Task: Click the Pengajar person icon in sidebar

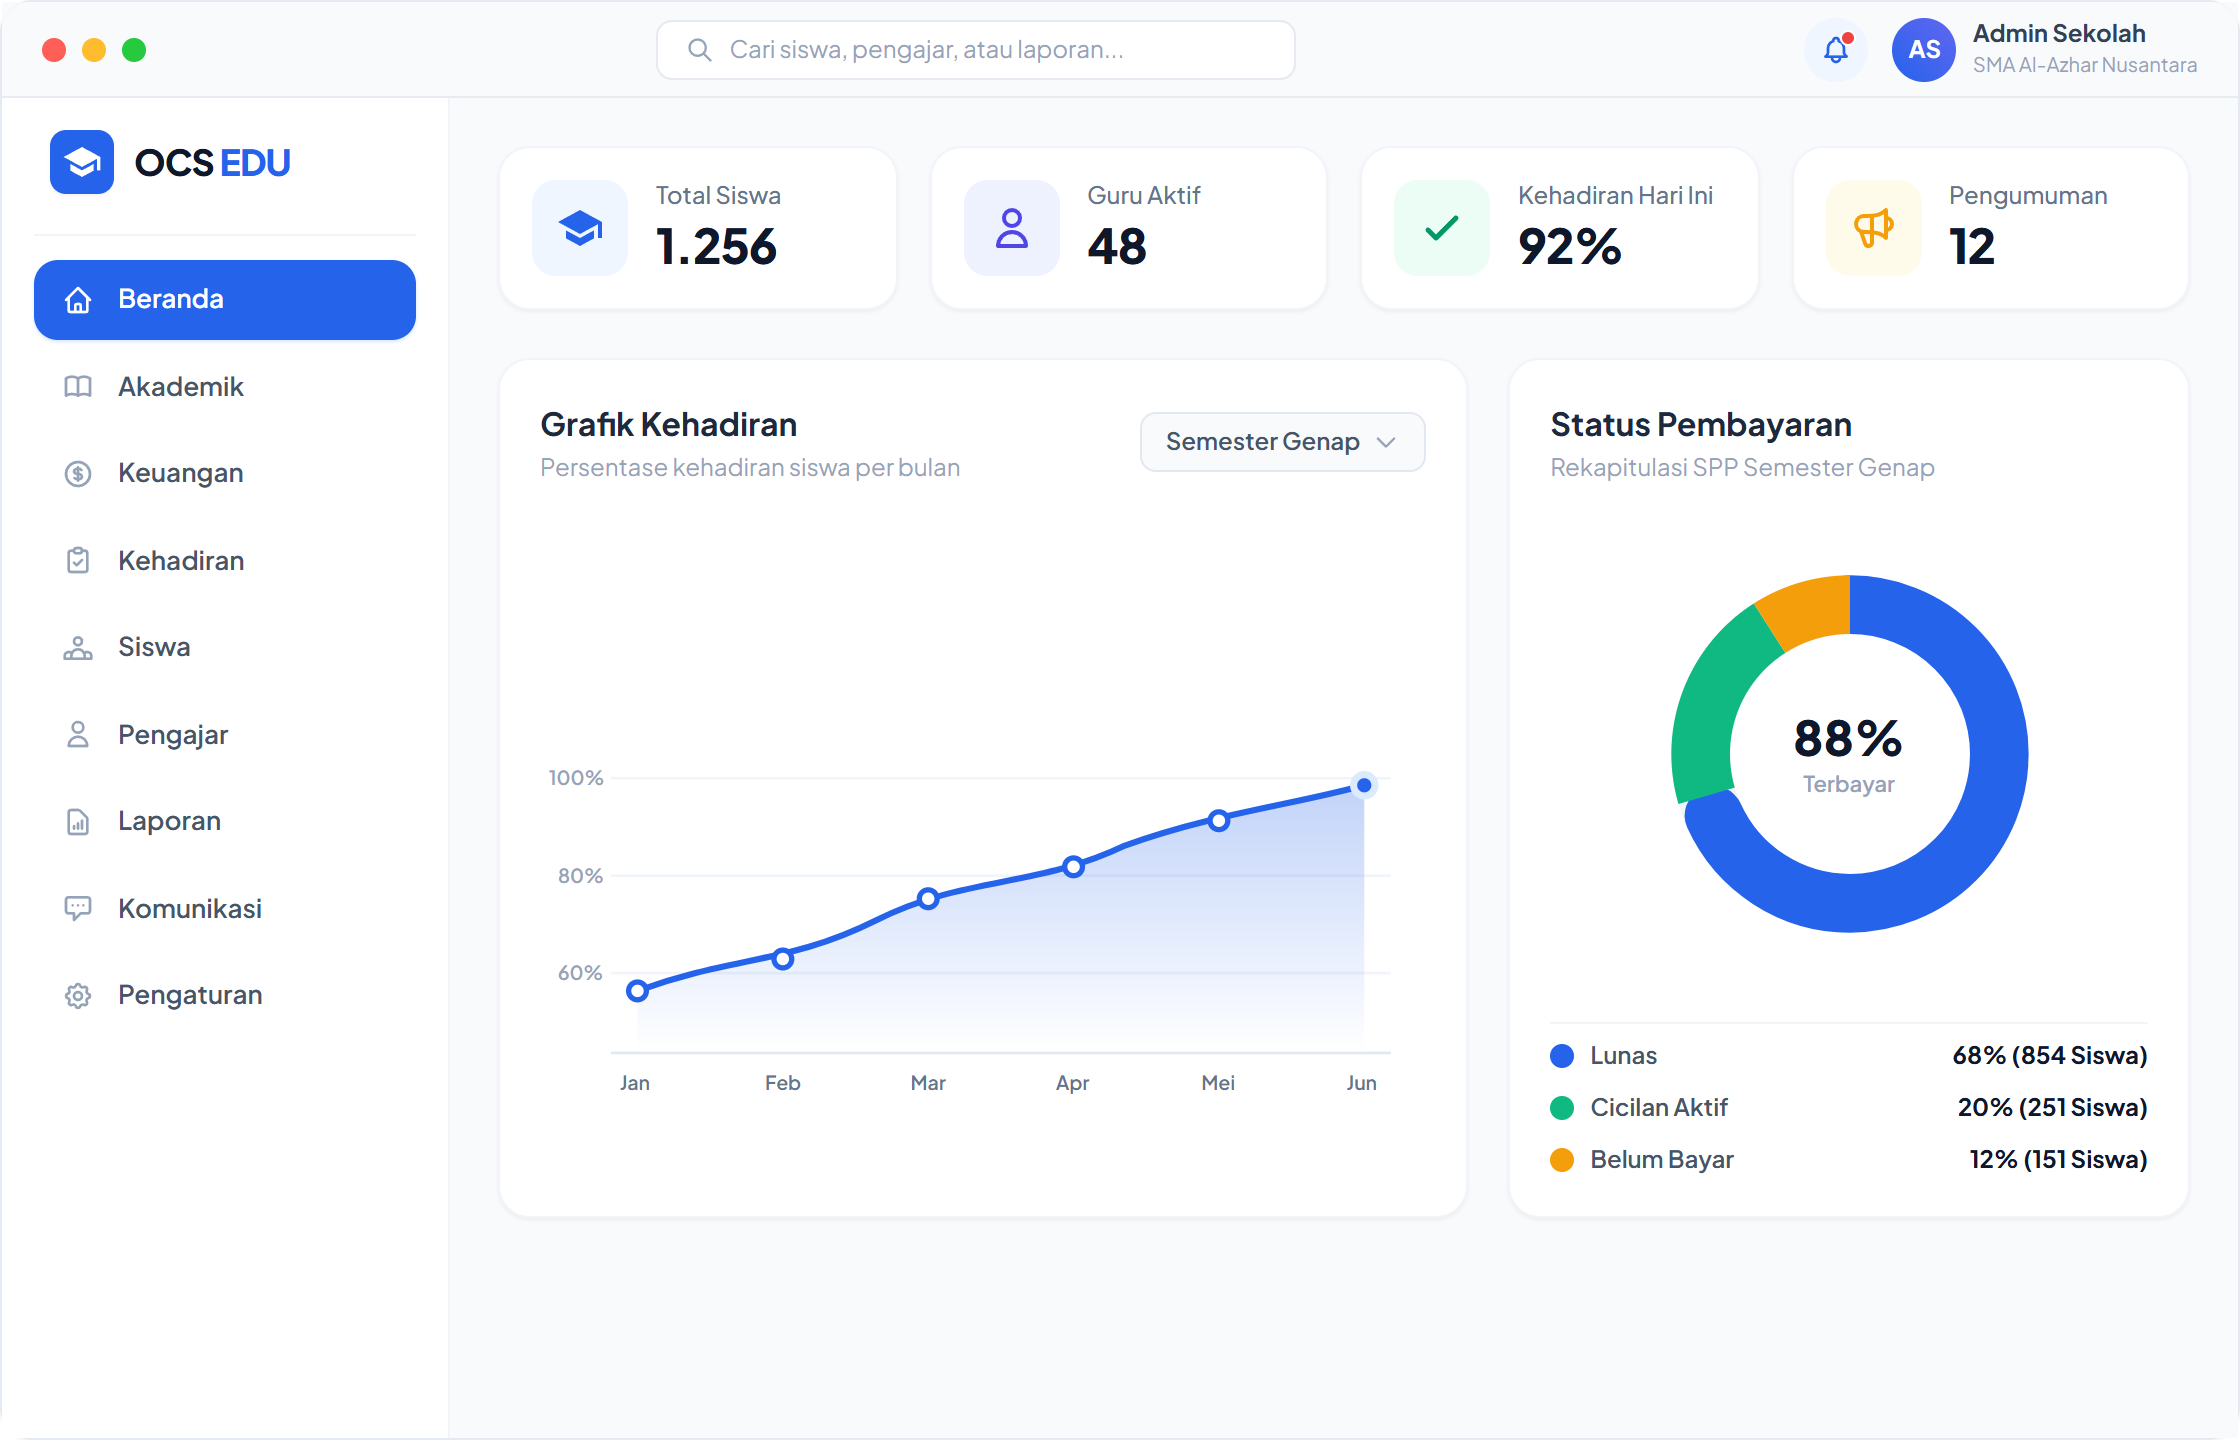Action: pyautogui.click(x=78, y=735)
